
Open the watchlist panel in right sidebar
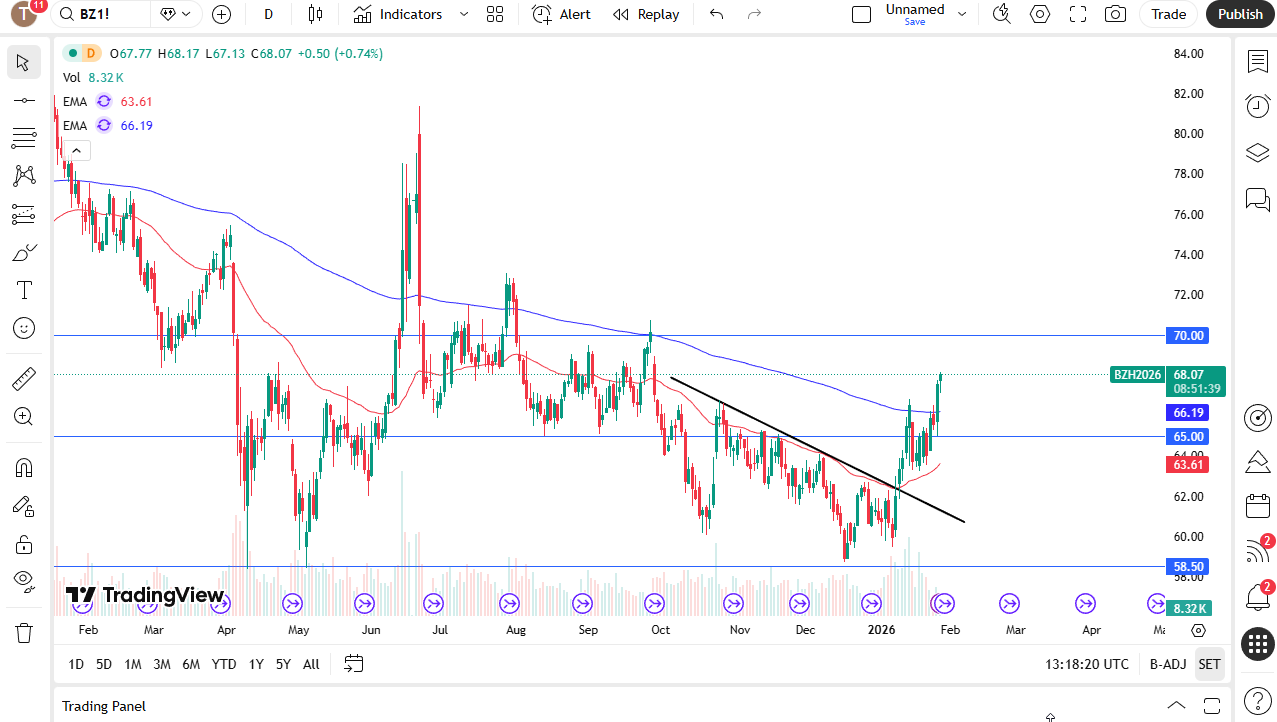(x=1257, y=62)
